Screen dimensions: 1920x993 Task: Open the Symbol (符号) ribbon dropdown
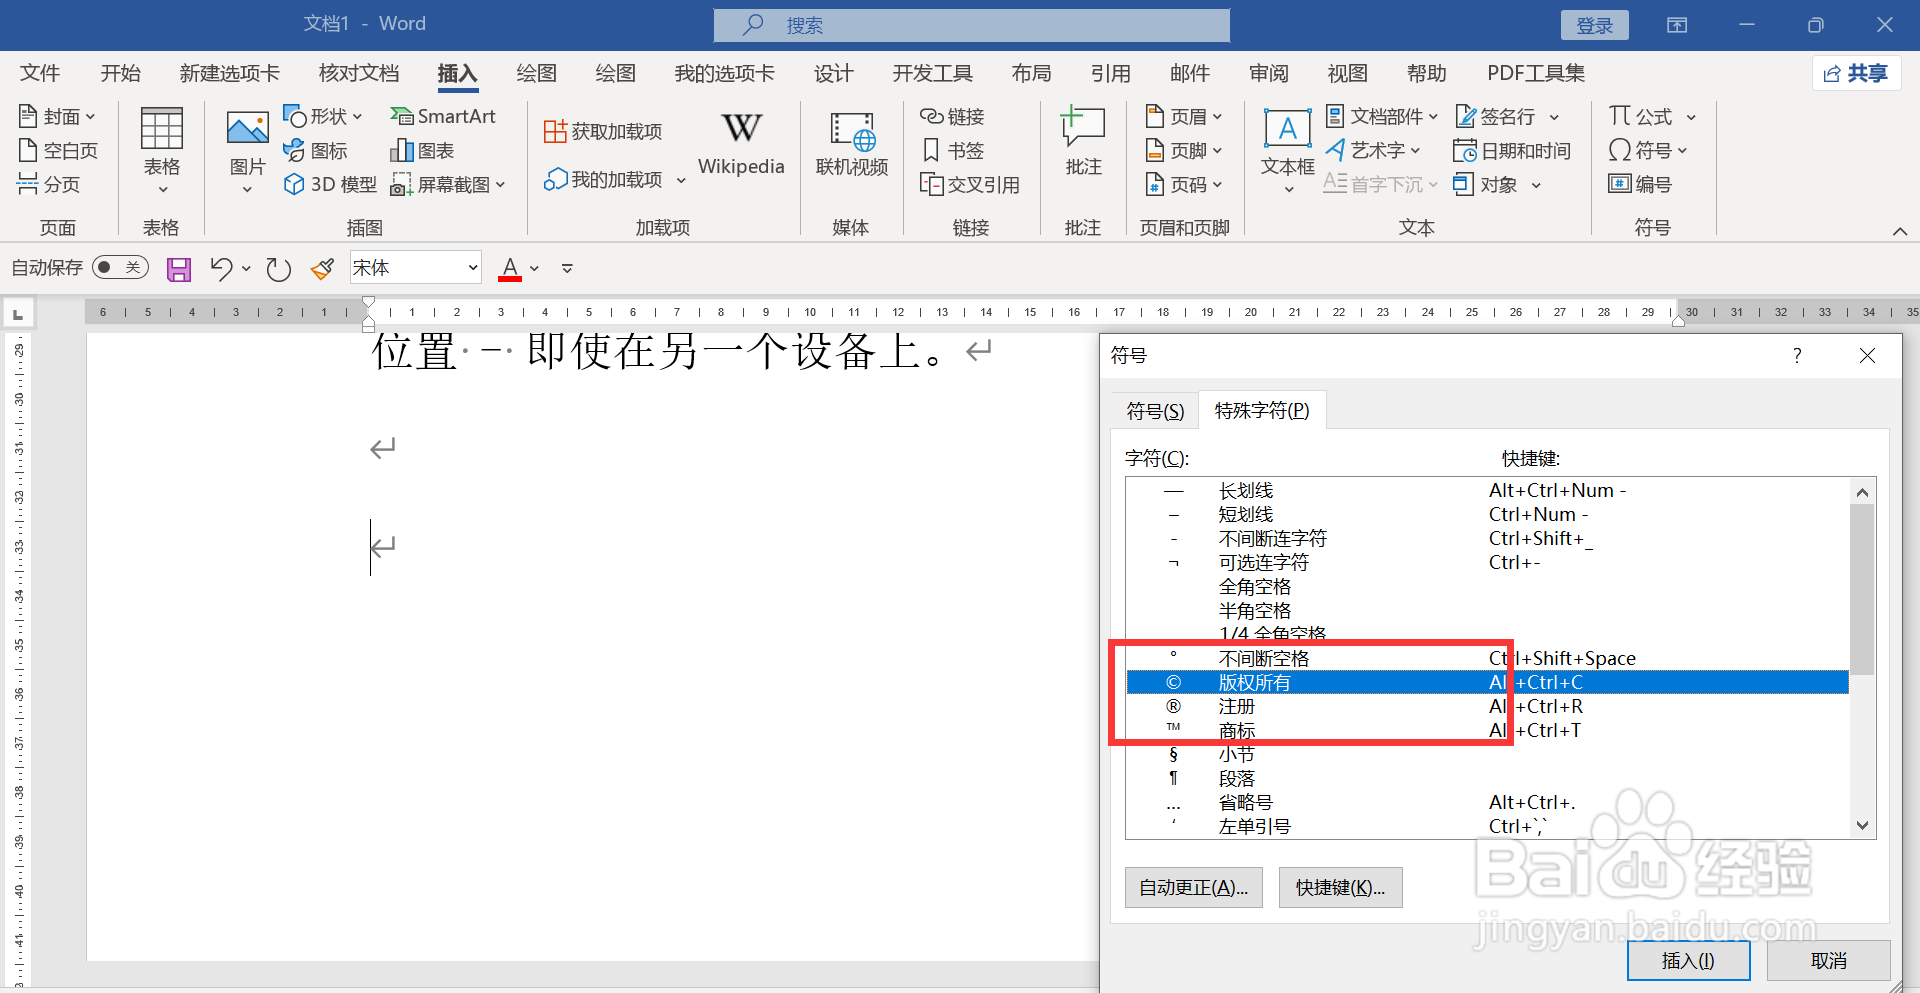coord(1648,150)
